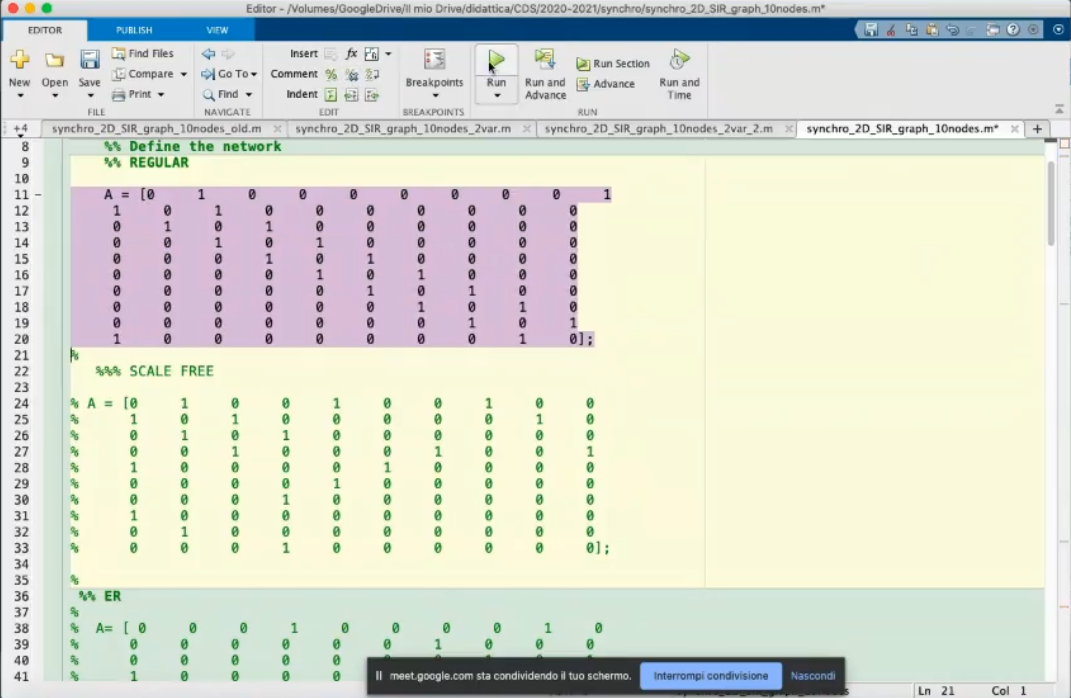Viewport: 1071px width, 698px height.
Task: Switch to the PUBLISH ribbon tab
Action: (x=134, y=31)
